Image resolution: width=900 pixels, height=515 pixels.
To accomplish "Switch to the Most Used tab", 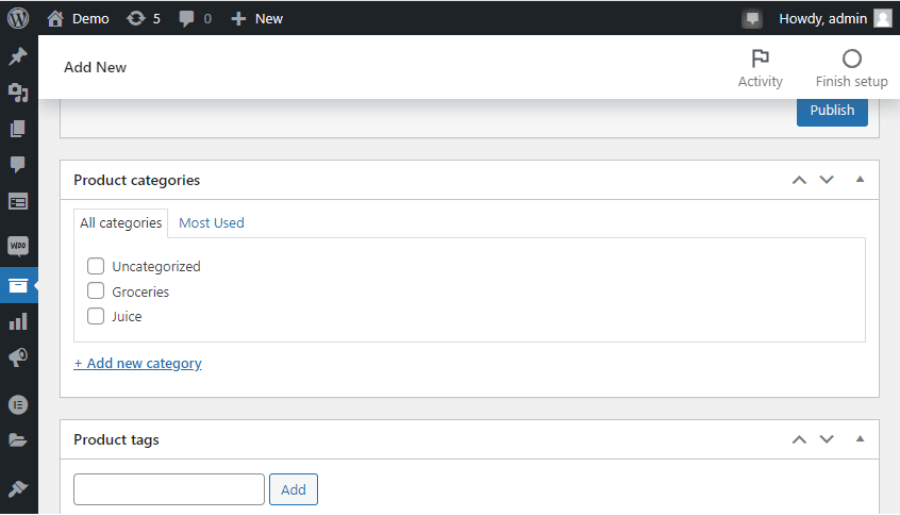I will coord(211,223).
